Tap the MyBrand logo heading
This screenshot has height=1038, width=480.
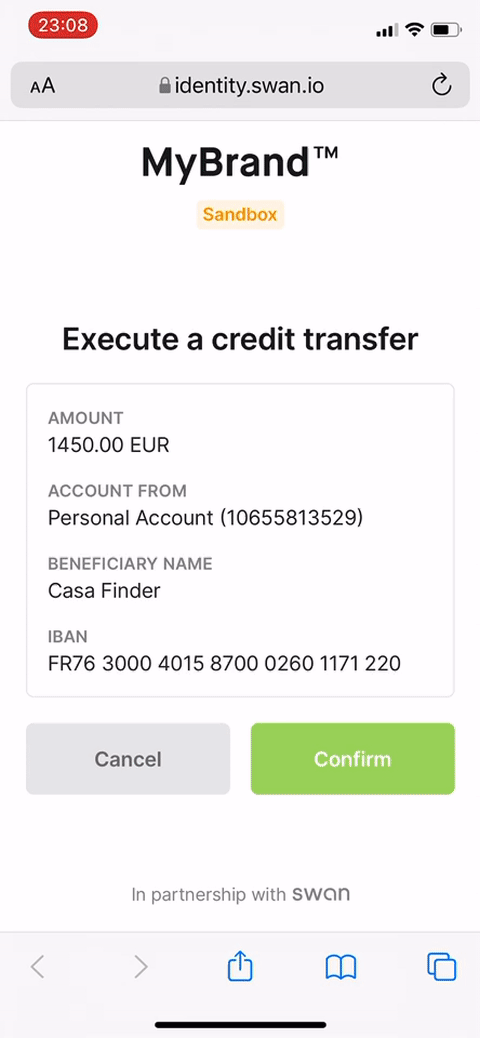coord(240,162)
